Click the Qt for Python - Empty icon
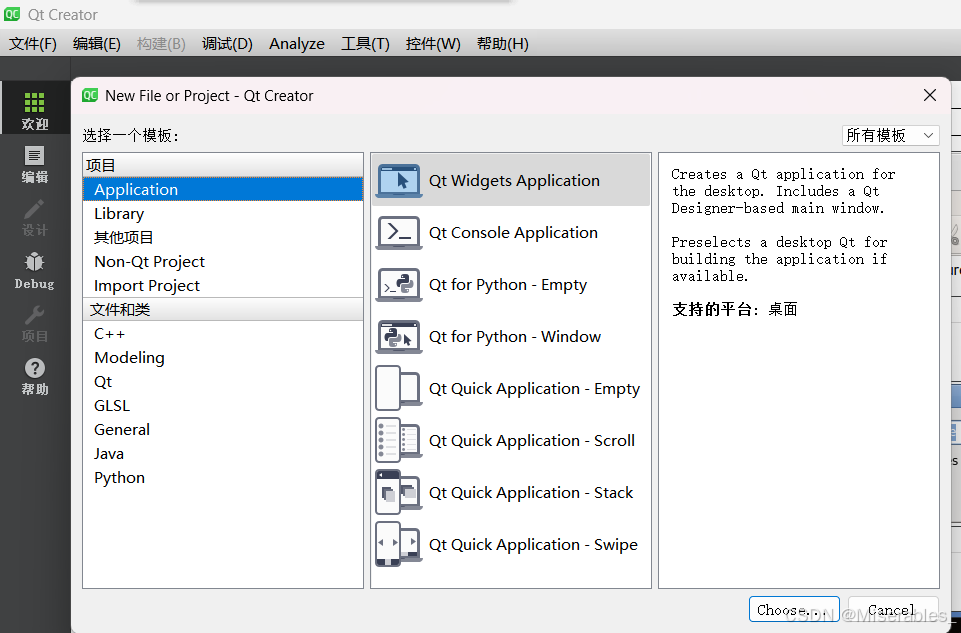This screenshot has width=961, height=633. [398, 285]
